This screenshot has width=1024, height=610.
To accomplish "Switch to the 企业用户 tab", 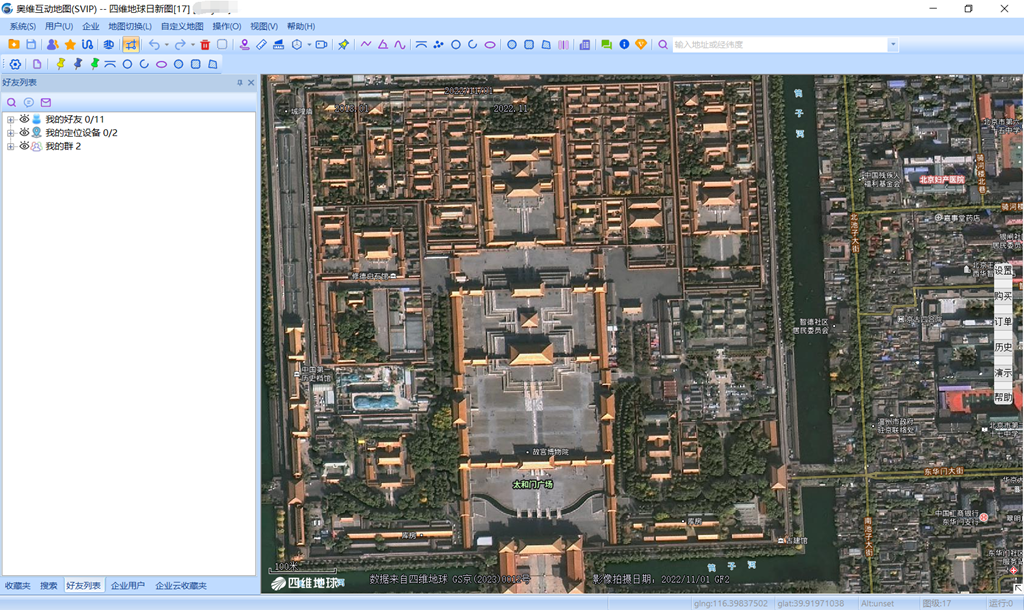I will coord(127,586).
